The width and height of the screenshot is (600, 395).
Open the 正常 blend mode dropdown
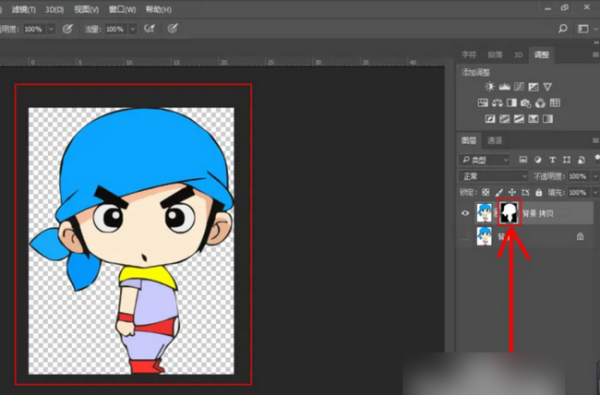tap(494, 176)
